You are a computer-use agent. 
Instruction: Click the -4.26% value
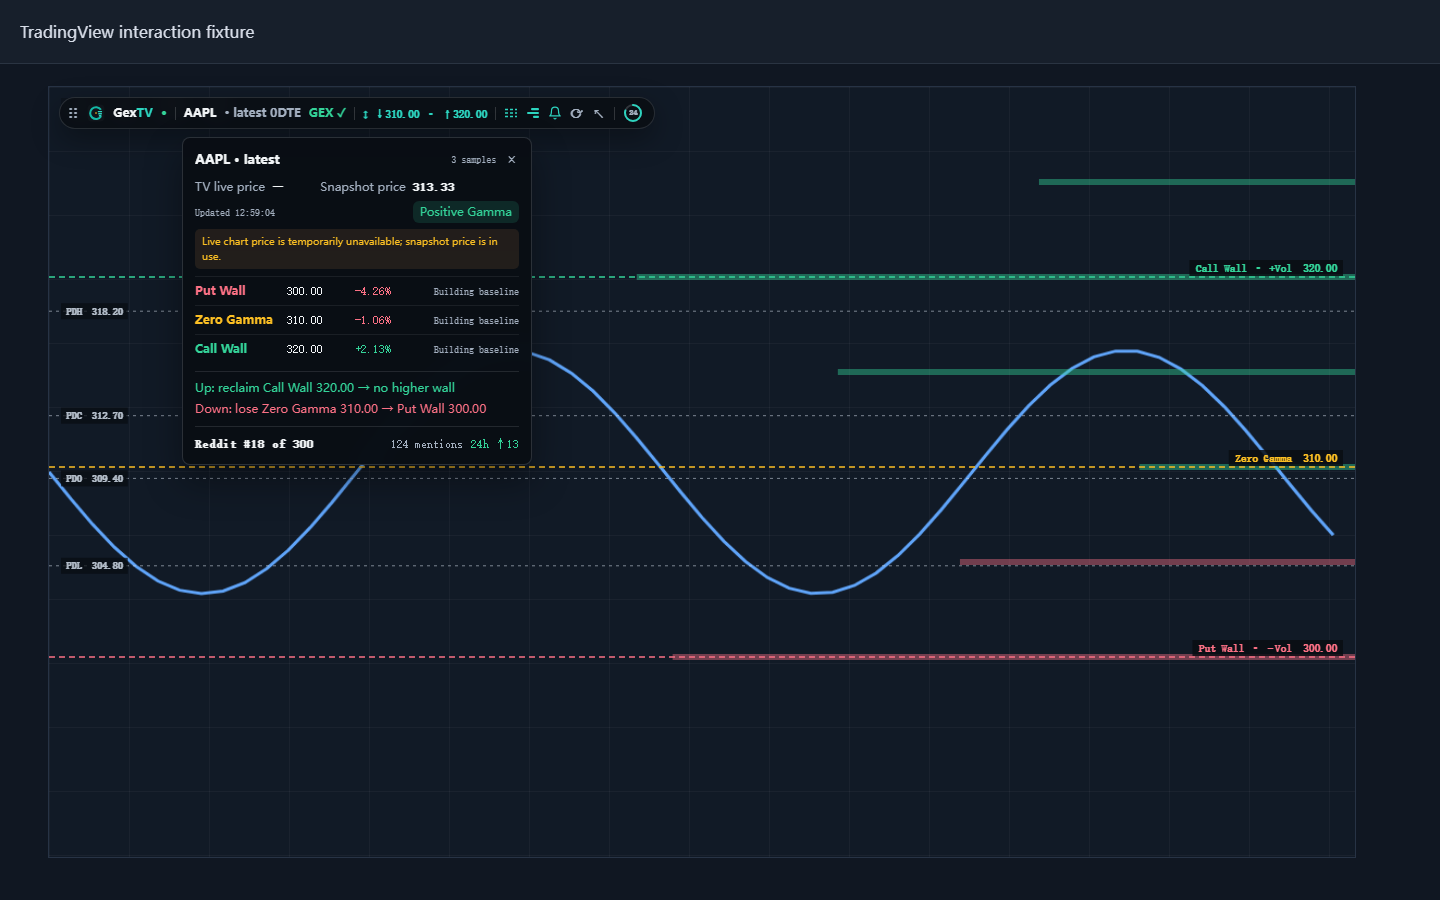pyautogui.click(x=373, y=292)
